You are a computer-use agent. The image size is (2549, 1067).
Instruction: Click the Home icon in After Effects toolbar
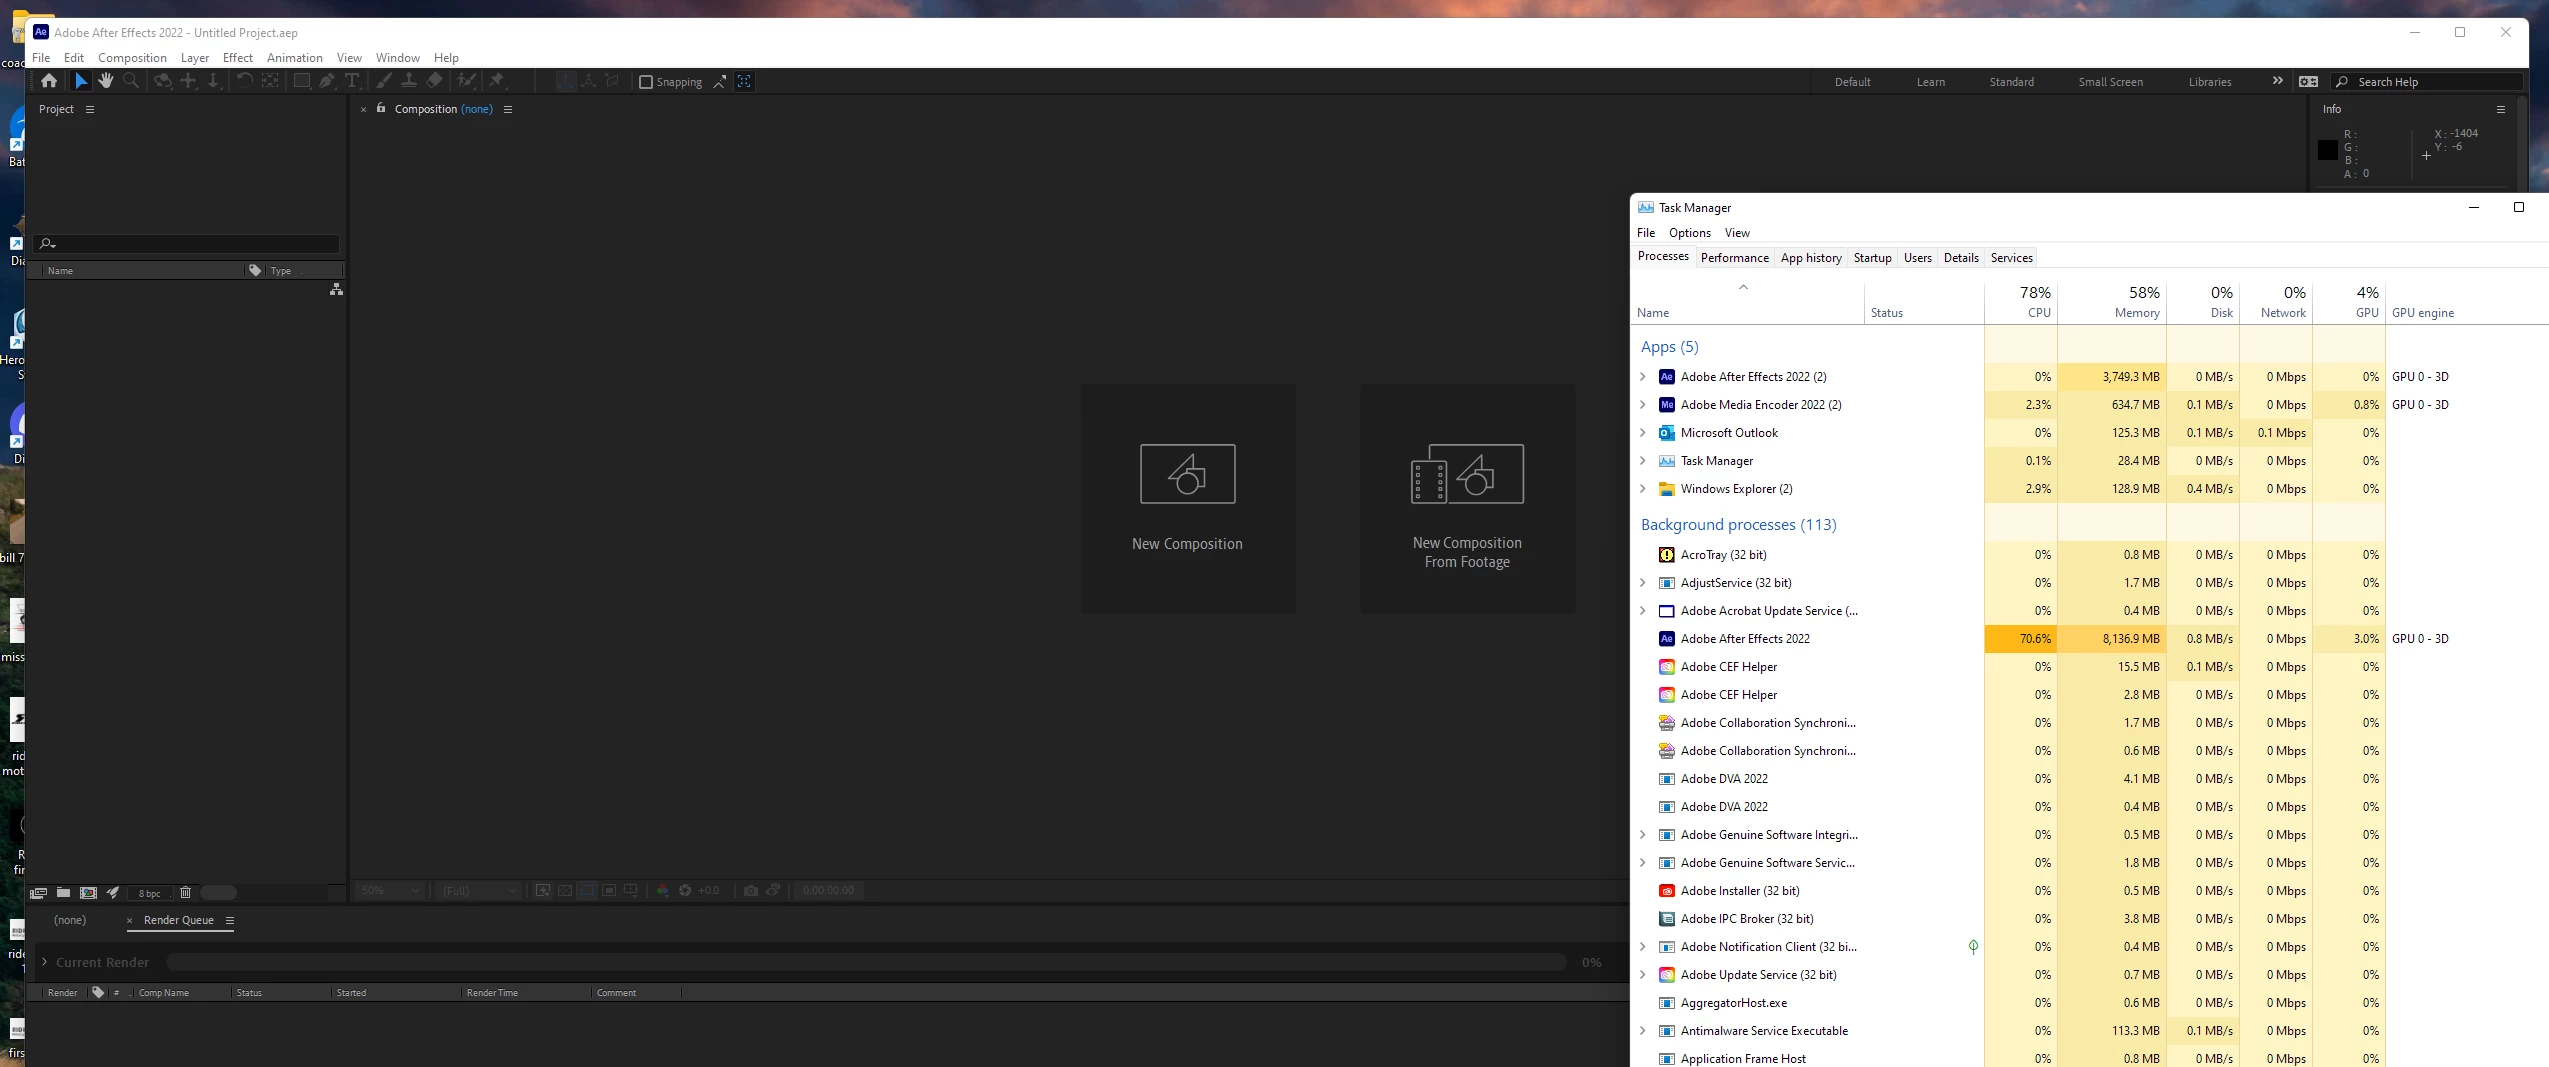49,81
